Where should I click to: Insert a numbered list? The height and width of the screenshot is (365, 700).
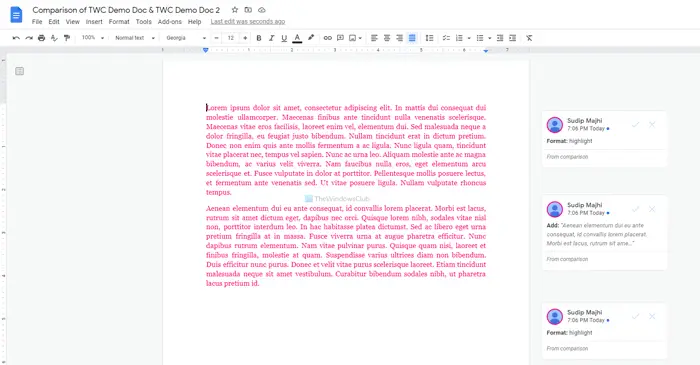(x=459, y=38)
